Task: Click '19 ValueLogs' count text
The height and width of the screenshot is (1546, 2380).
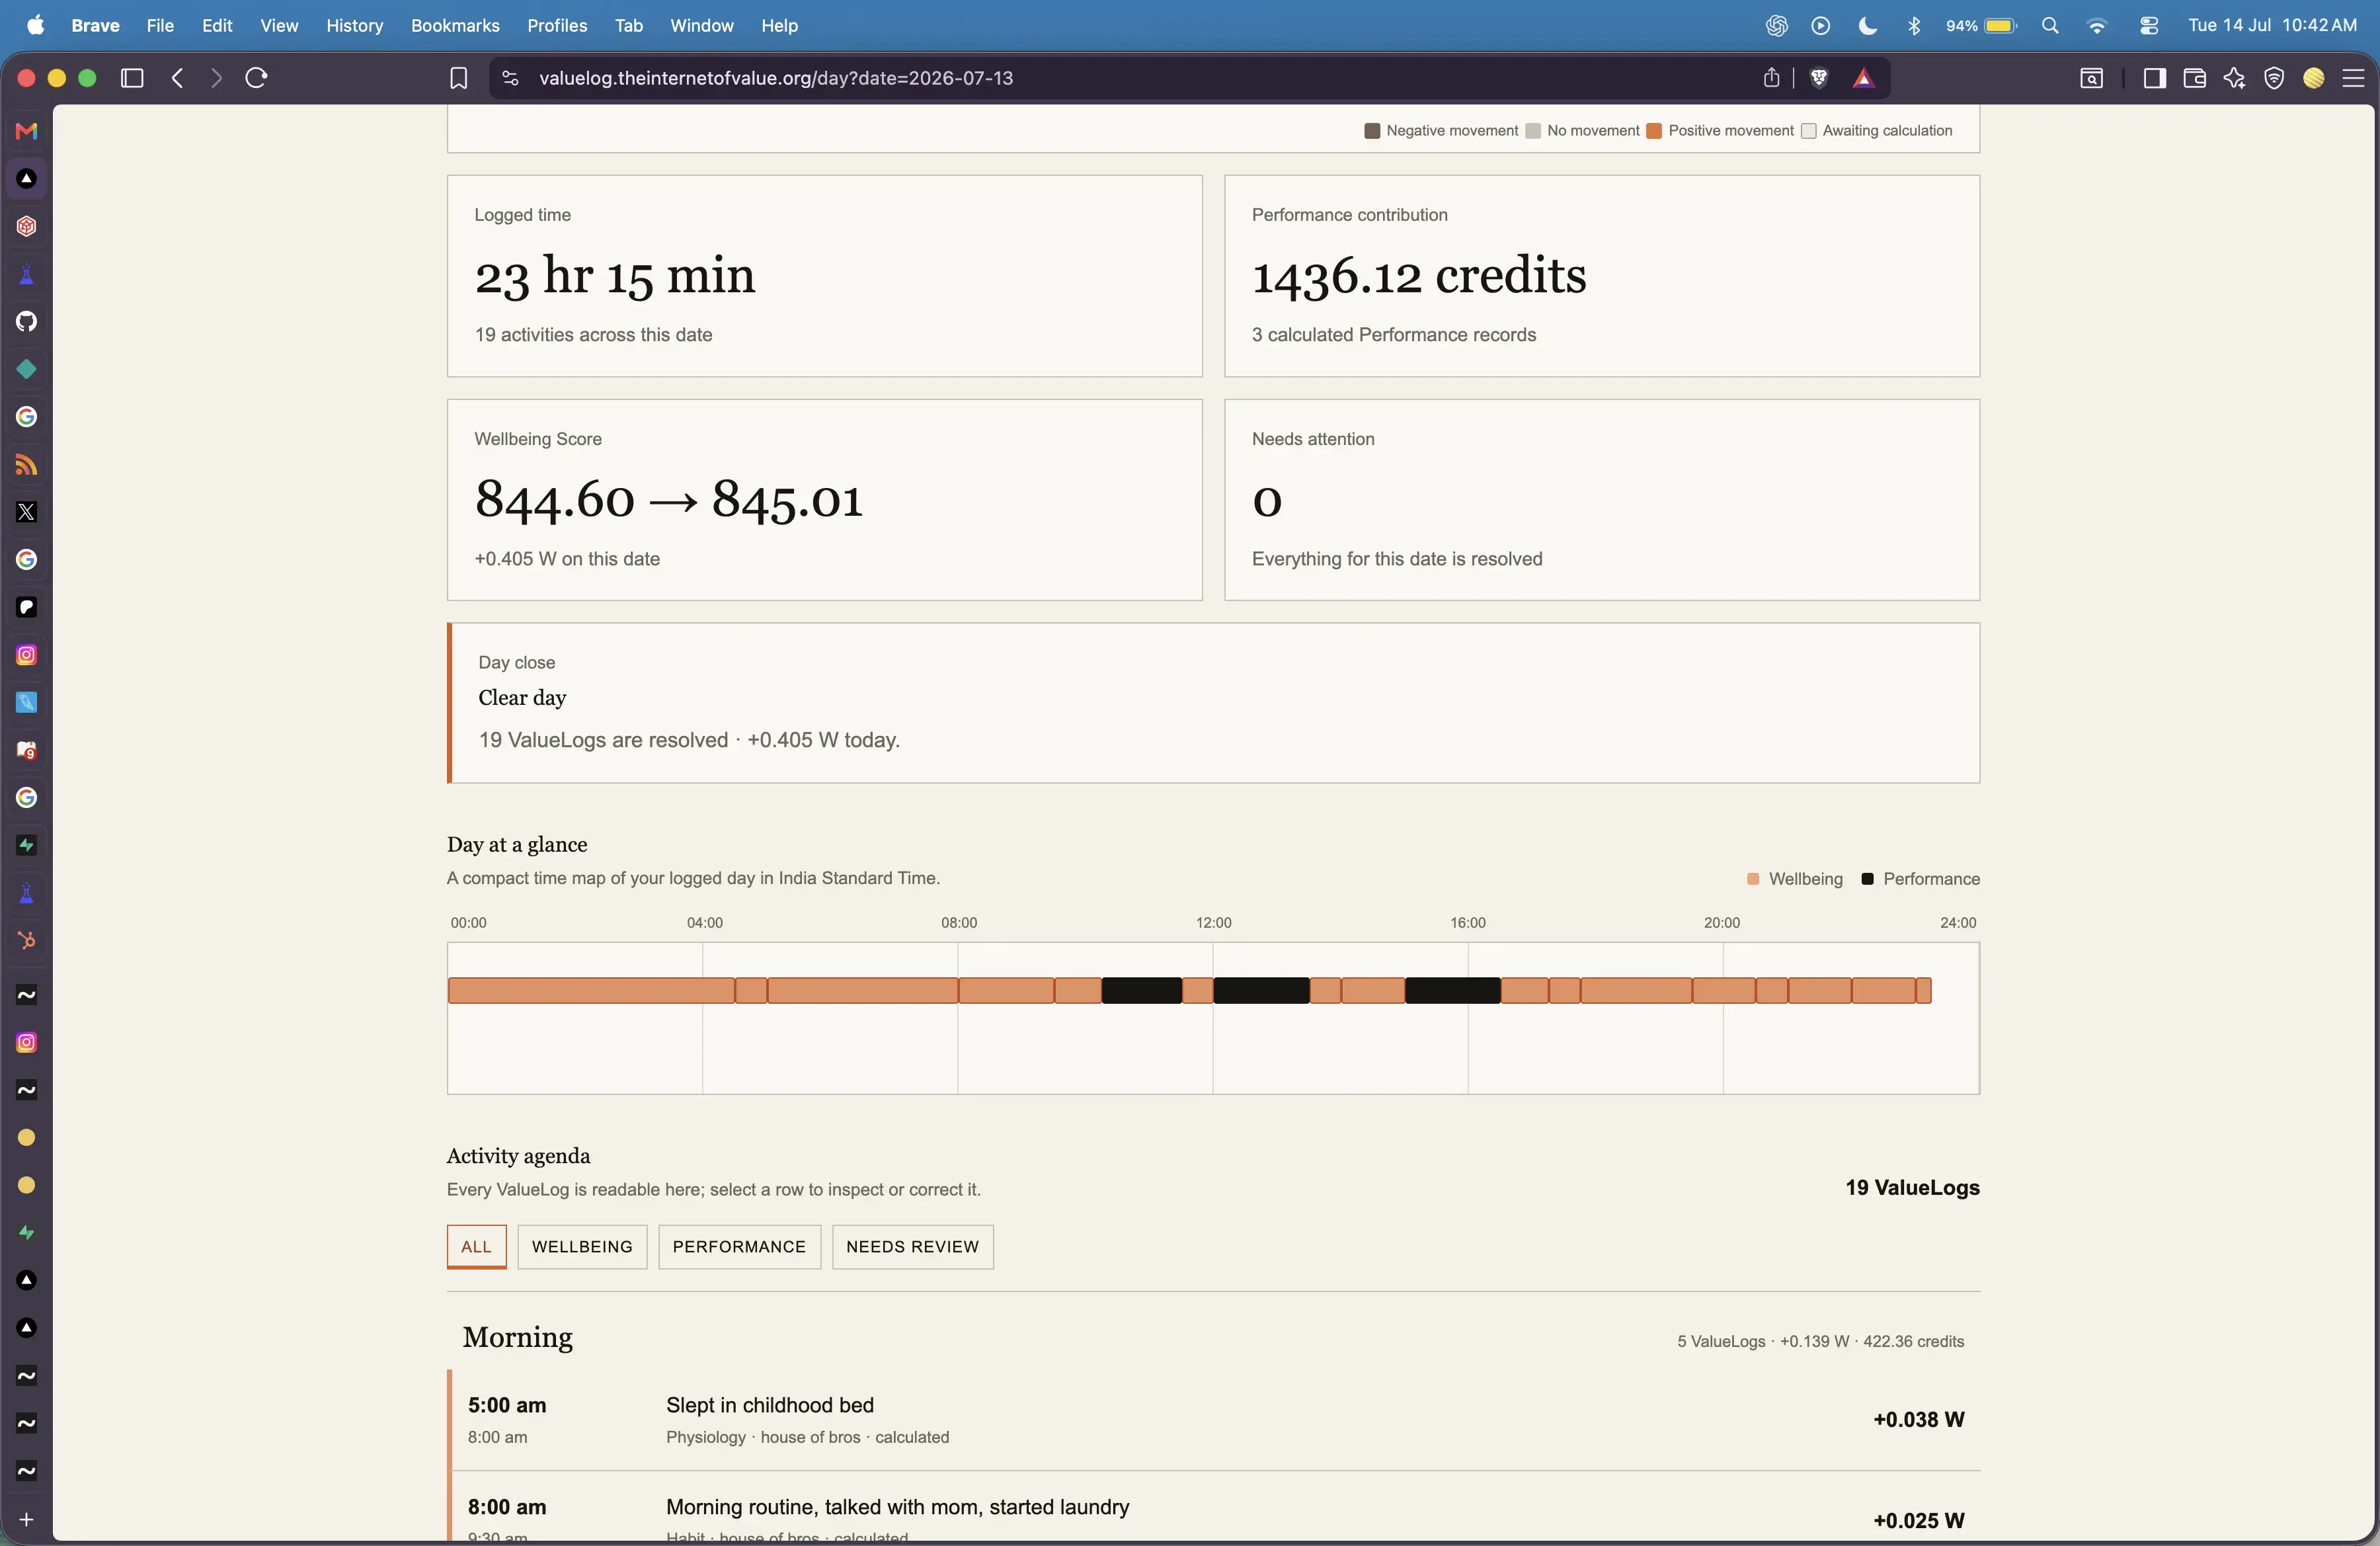Action: click(1912, 1188)
